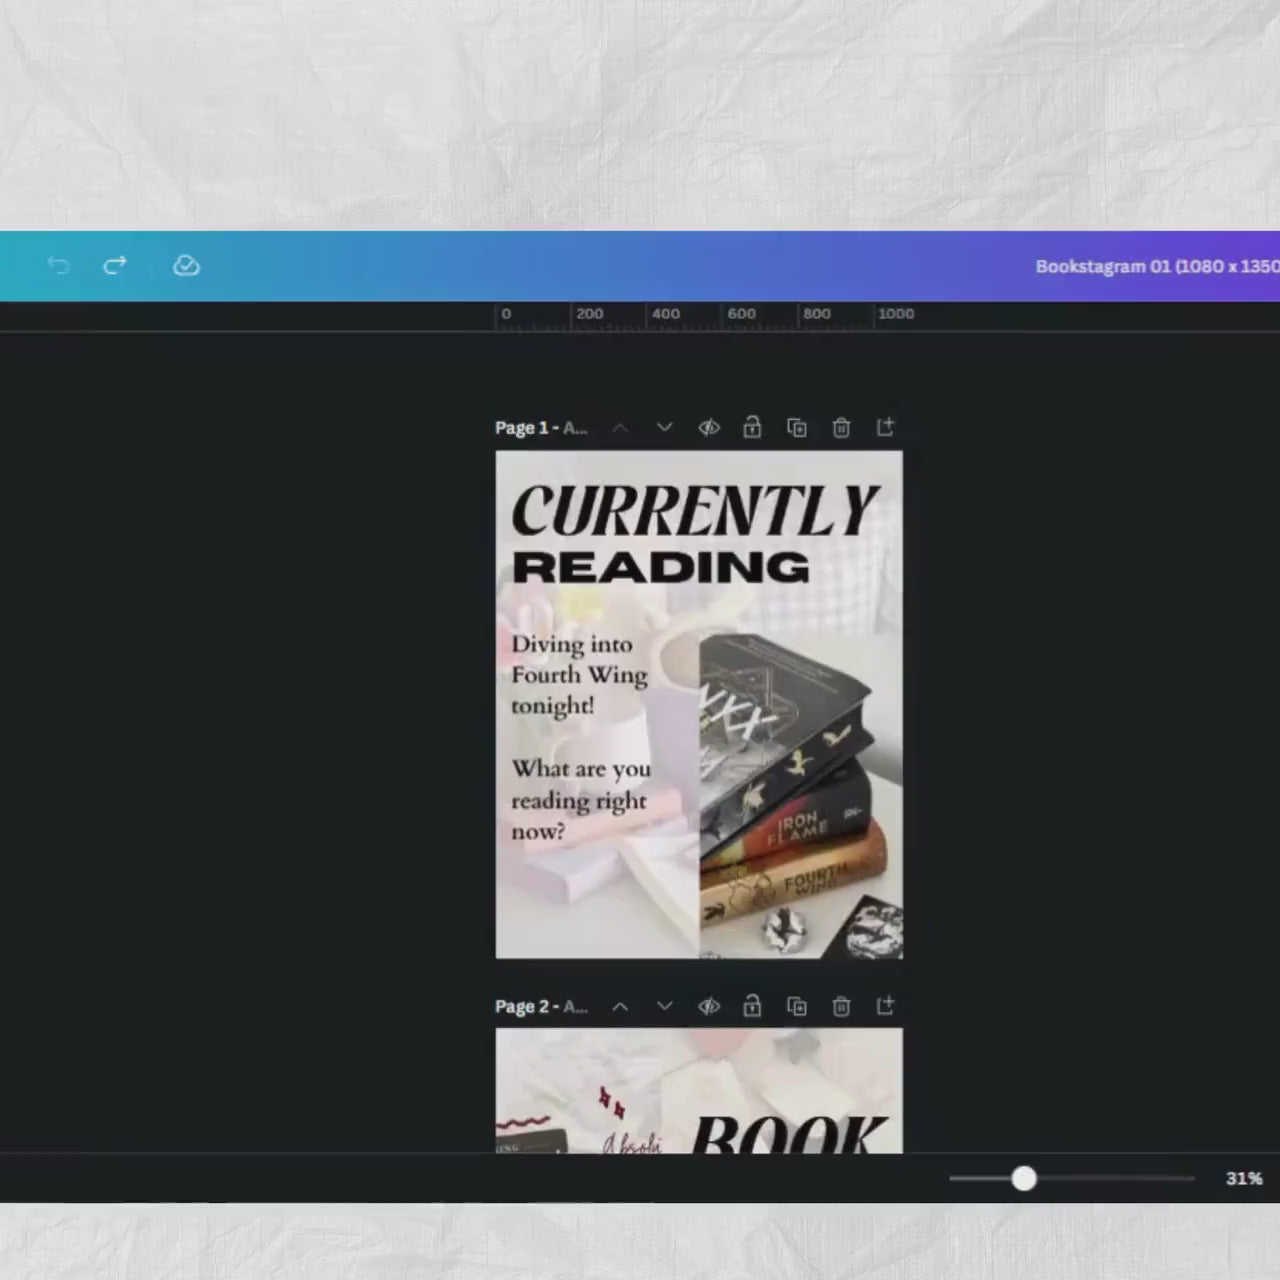Add new page after Page 2
The width and height of the screenshot is (1280, 1280).
(x=885, y=1006)
